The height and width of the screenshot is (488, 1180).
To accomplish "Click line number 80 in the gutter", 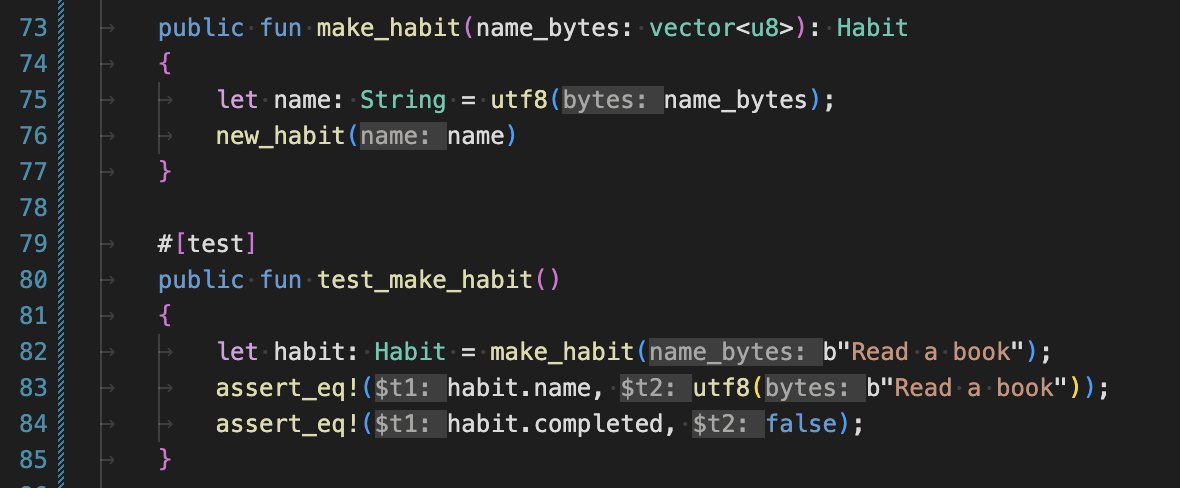I will pyautogui.click(x=32, y=280).
